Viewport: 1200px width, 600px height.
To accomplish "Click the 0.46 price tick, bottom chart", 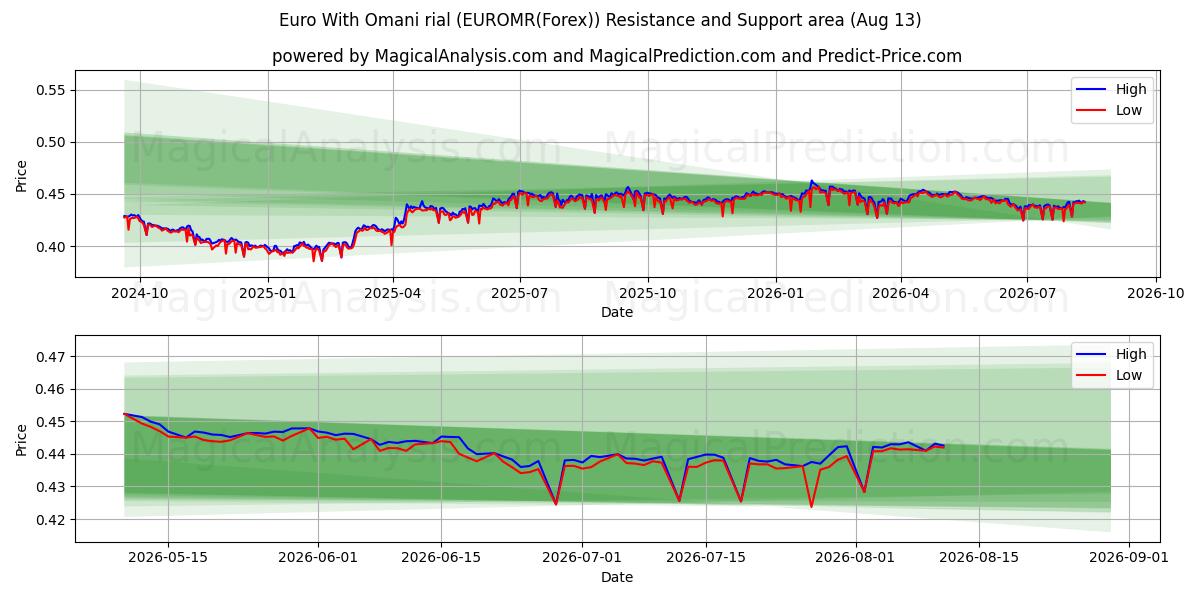I will pyautogui.click(x=51, y=389).
